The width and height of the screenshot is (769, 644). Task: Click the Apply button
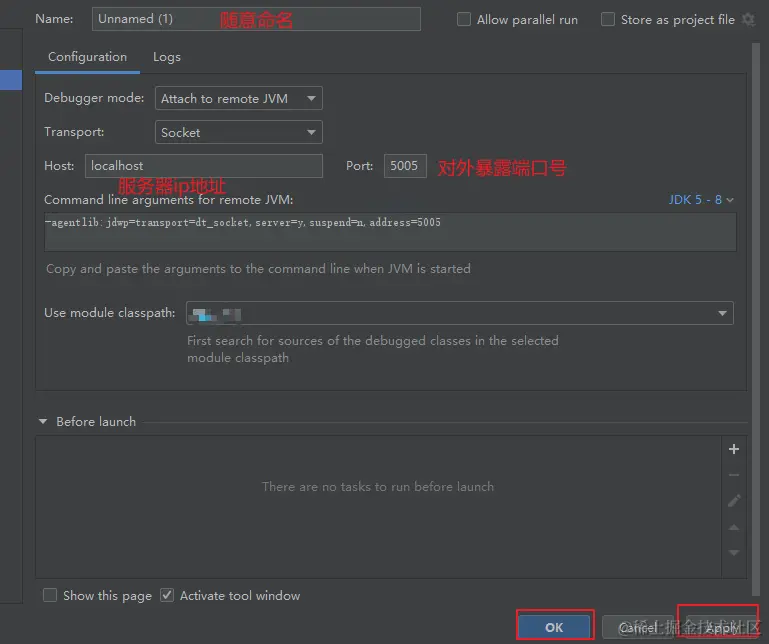click(x=721, y=627)
